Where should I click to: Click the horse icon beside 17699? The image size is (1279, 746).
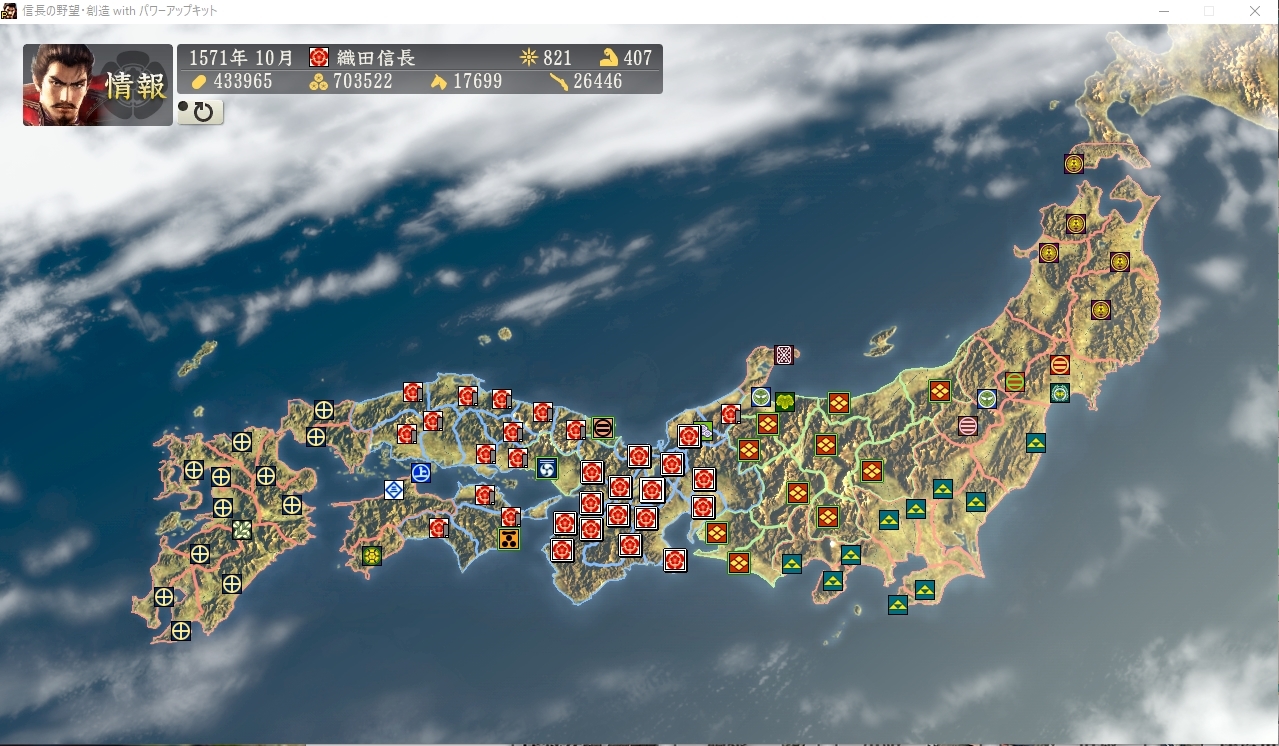click(439, 81)
